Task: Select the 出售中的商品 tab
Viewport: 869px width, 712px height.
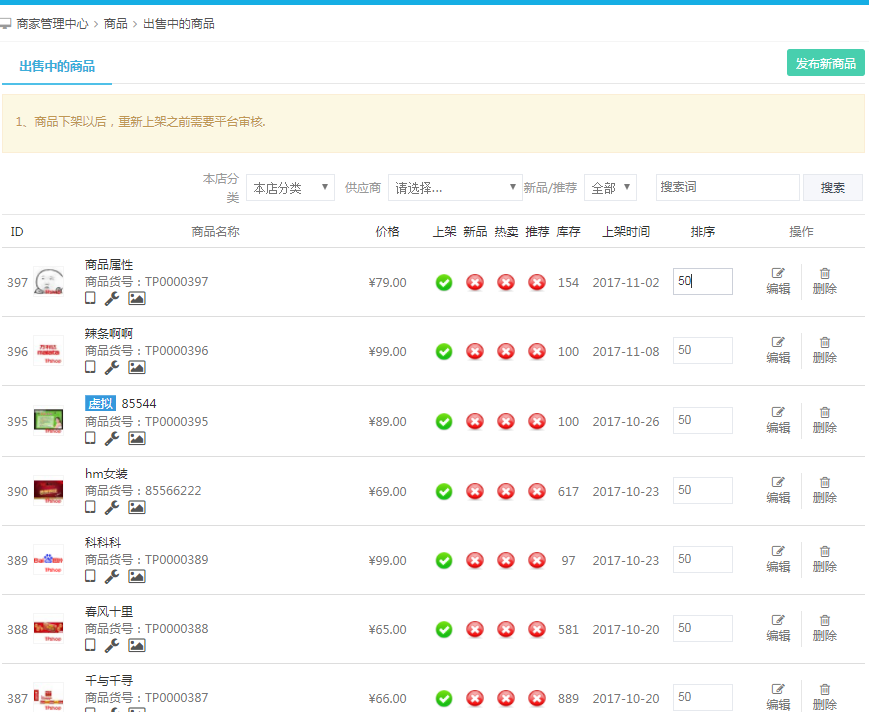Action: 57,66
